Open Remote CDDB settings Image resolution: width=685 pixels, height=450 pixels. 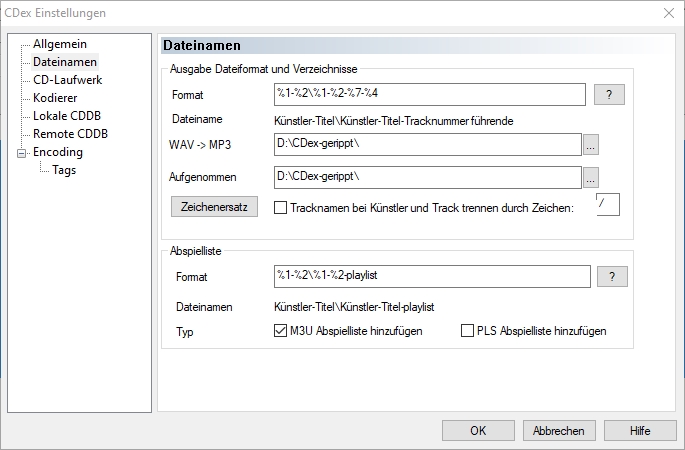click(70, 134)
